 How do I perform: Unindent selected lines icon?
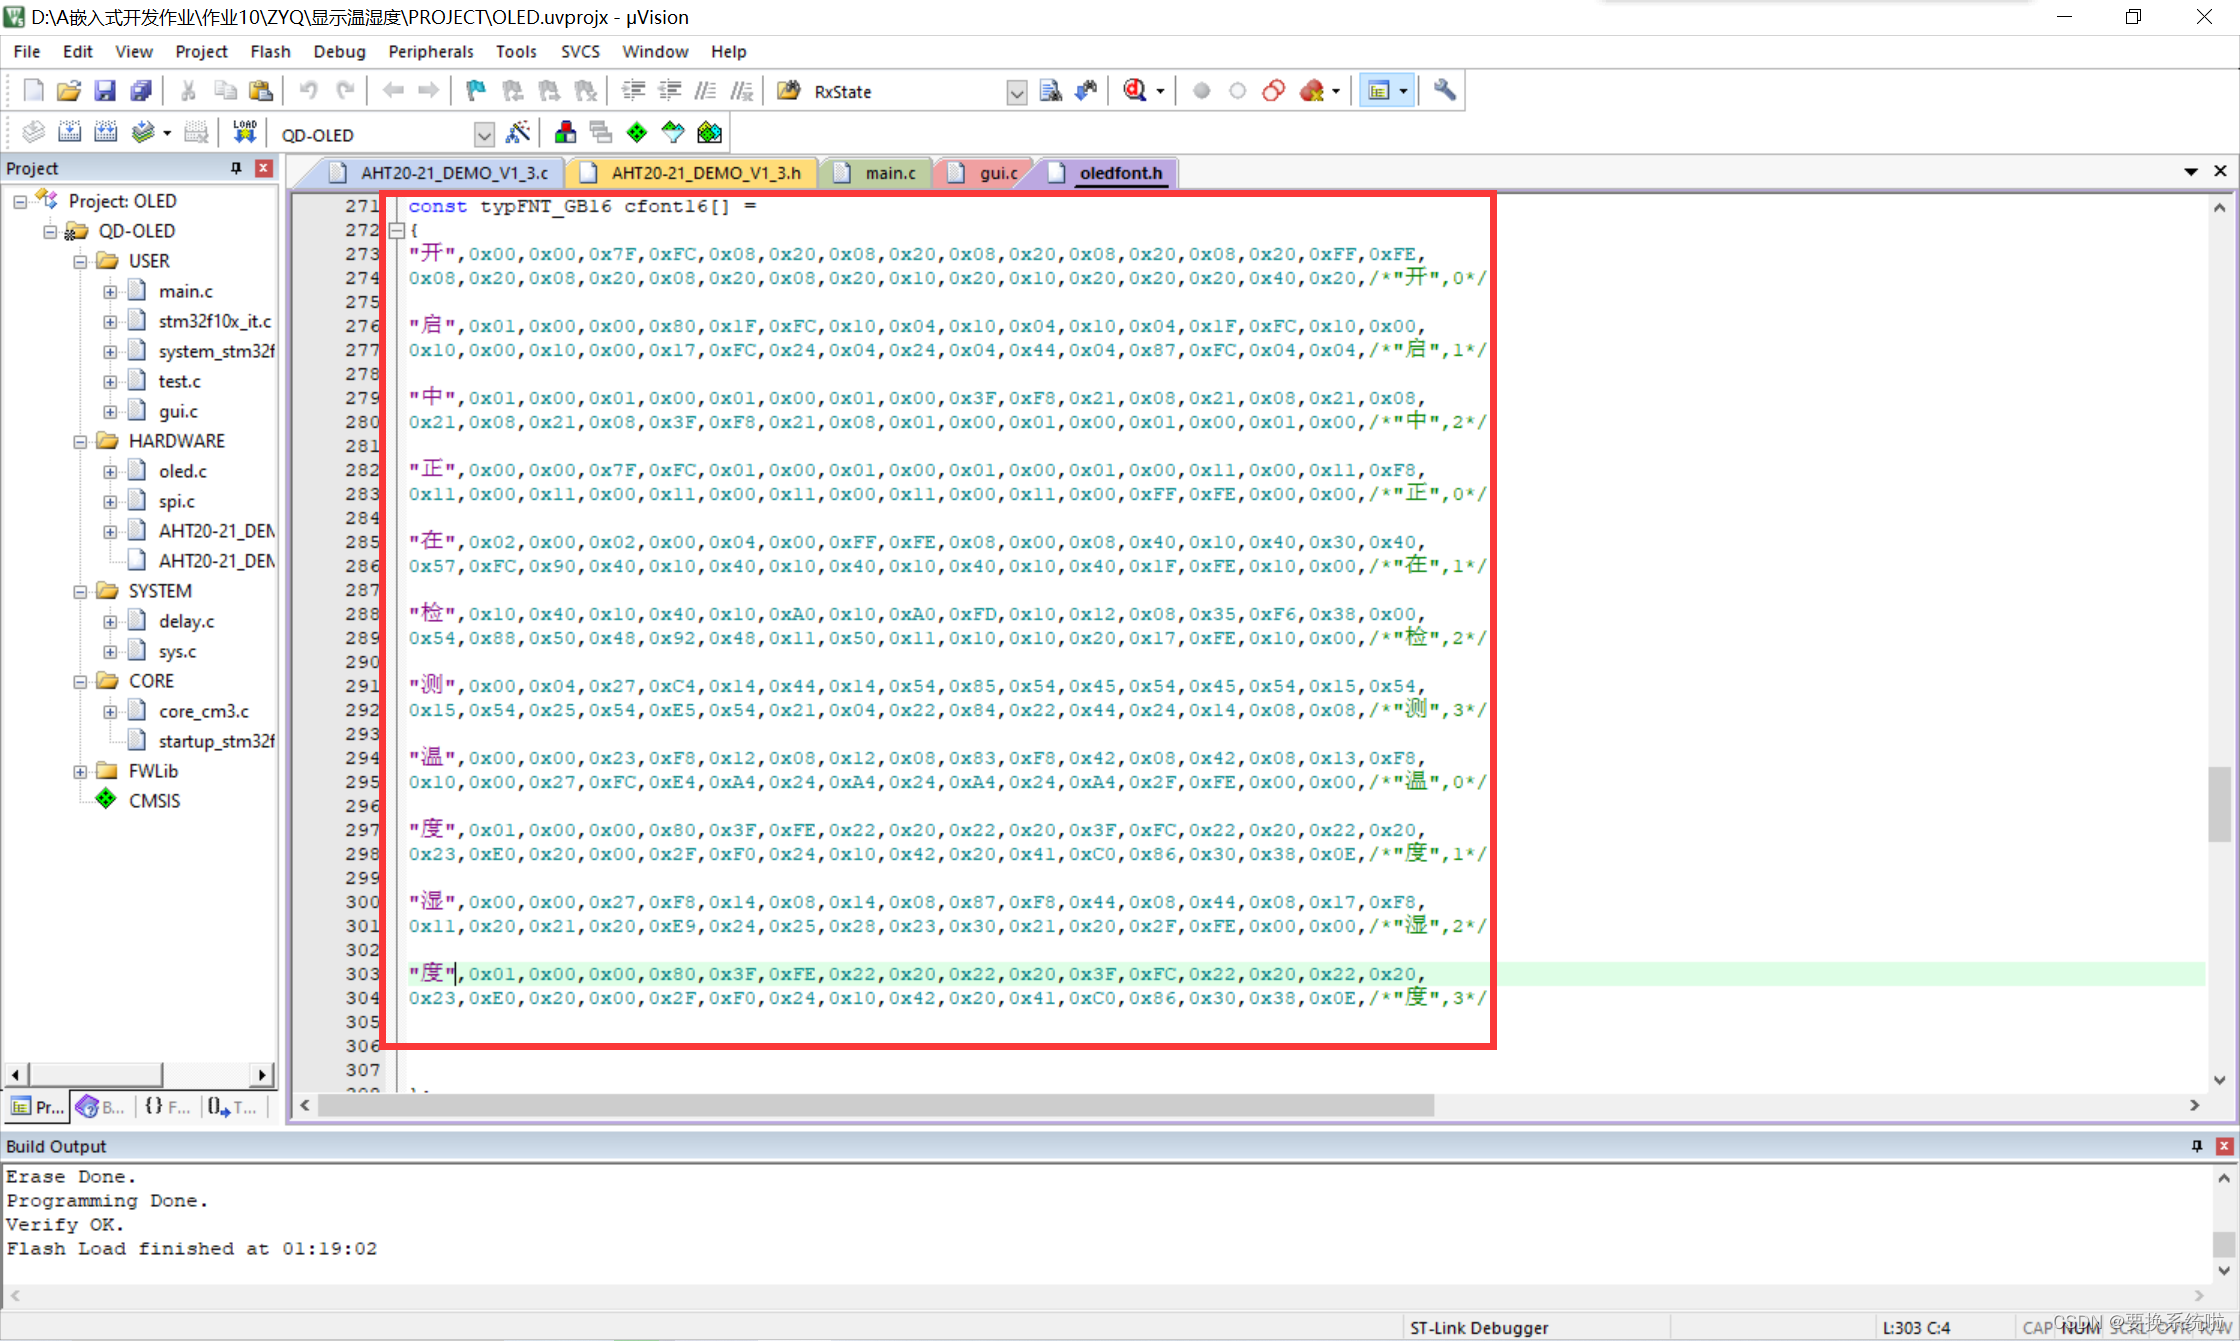click(x=669, y=91)
